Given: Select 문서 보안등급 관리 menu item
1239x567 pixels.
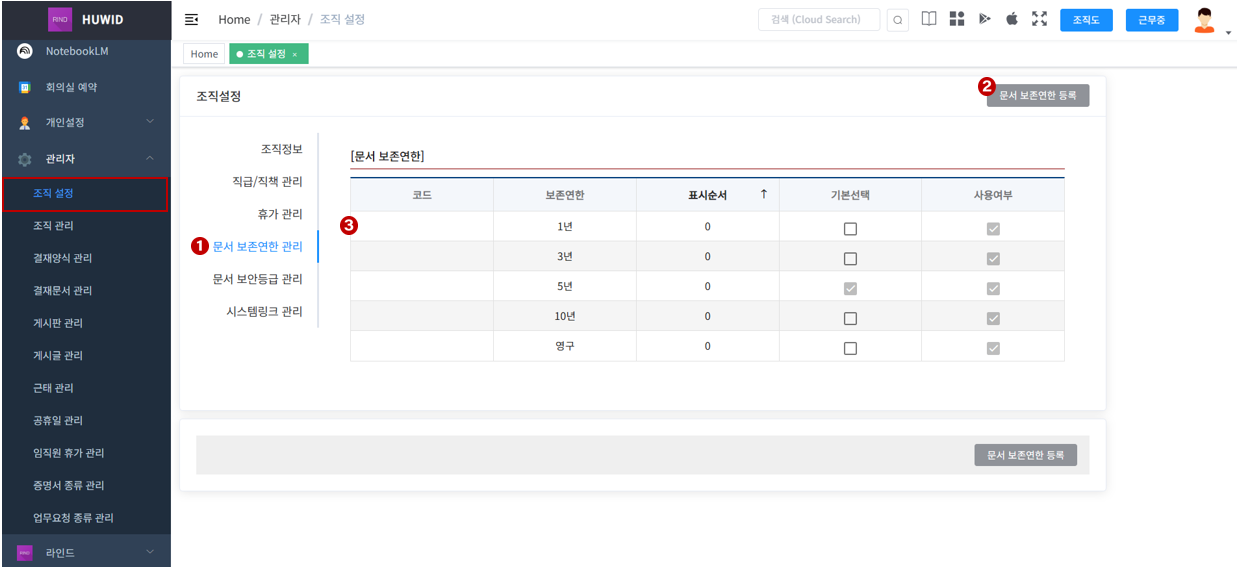Looking at the screenshot, I should click(x=257, y=279).
